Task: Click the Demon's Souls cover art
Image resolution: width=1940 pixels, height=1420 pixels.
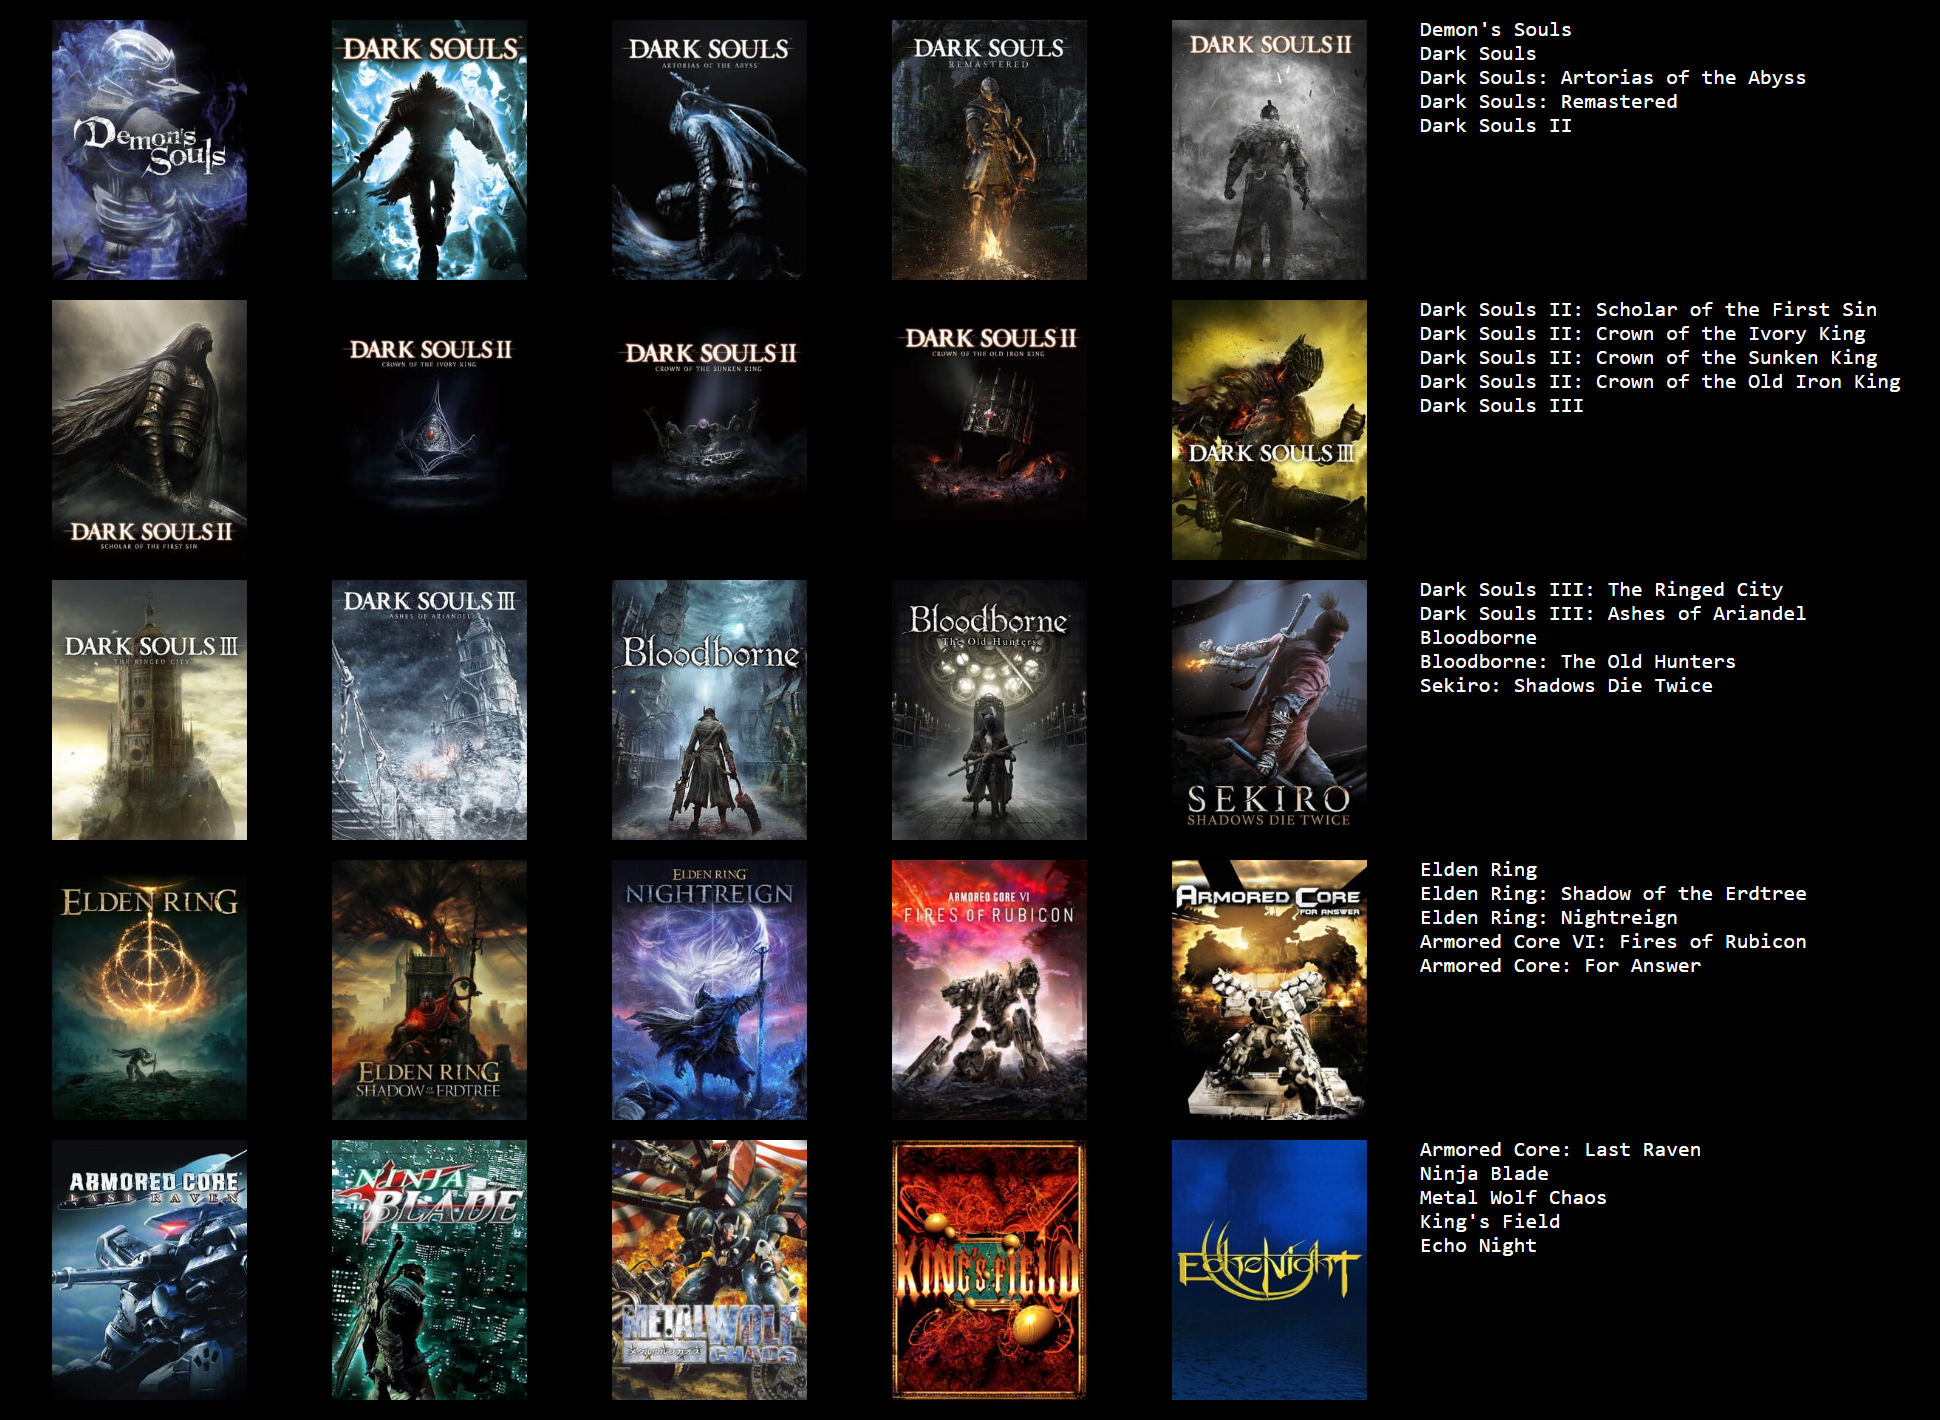Action: point(149,150)
